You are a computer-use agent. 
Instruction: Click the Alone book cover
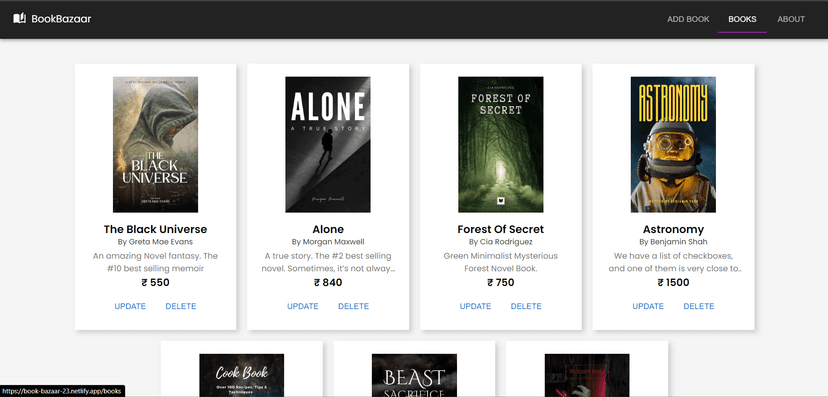pos(328,145)
